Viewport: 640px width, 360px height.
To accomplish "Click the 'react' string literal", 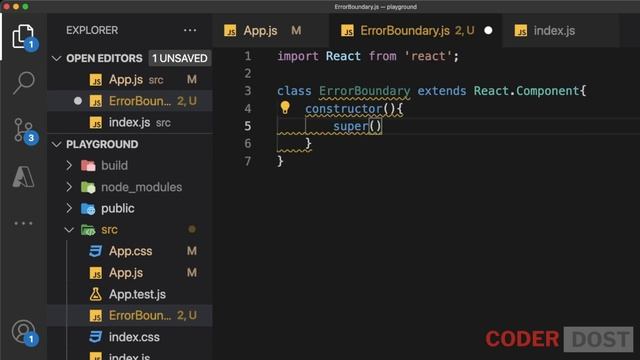I will [428, 56].
